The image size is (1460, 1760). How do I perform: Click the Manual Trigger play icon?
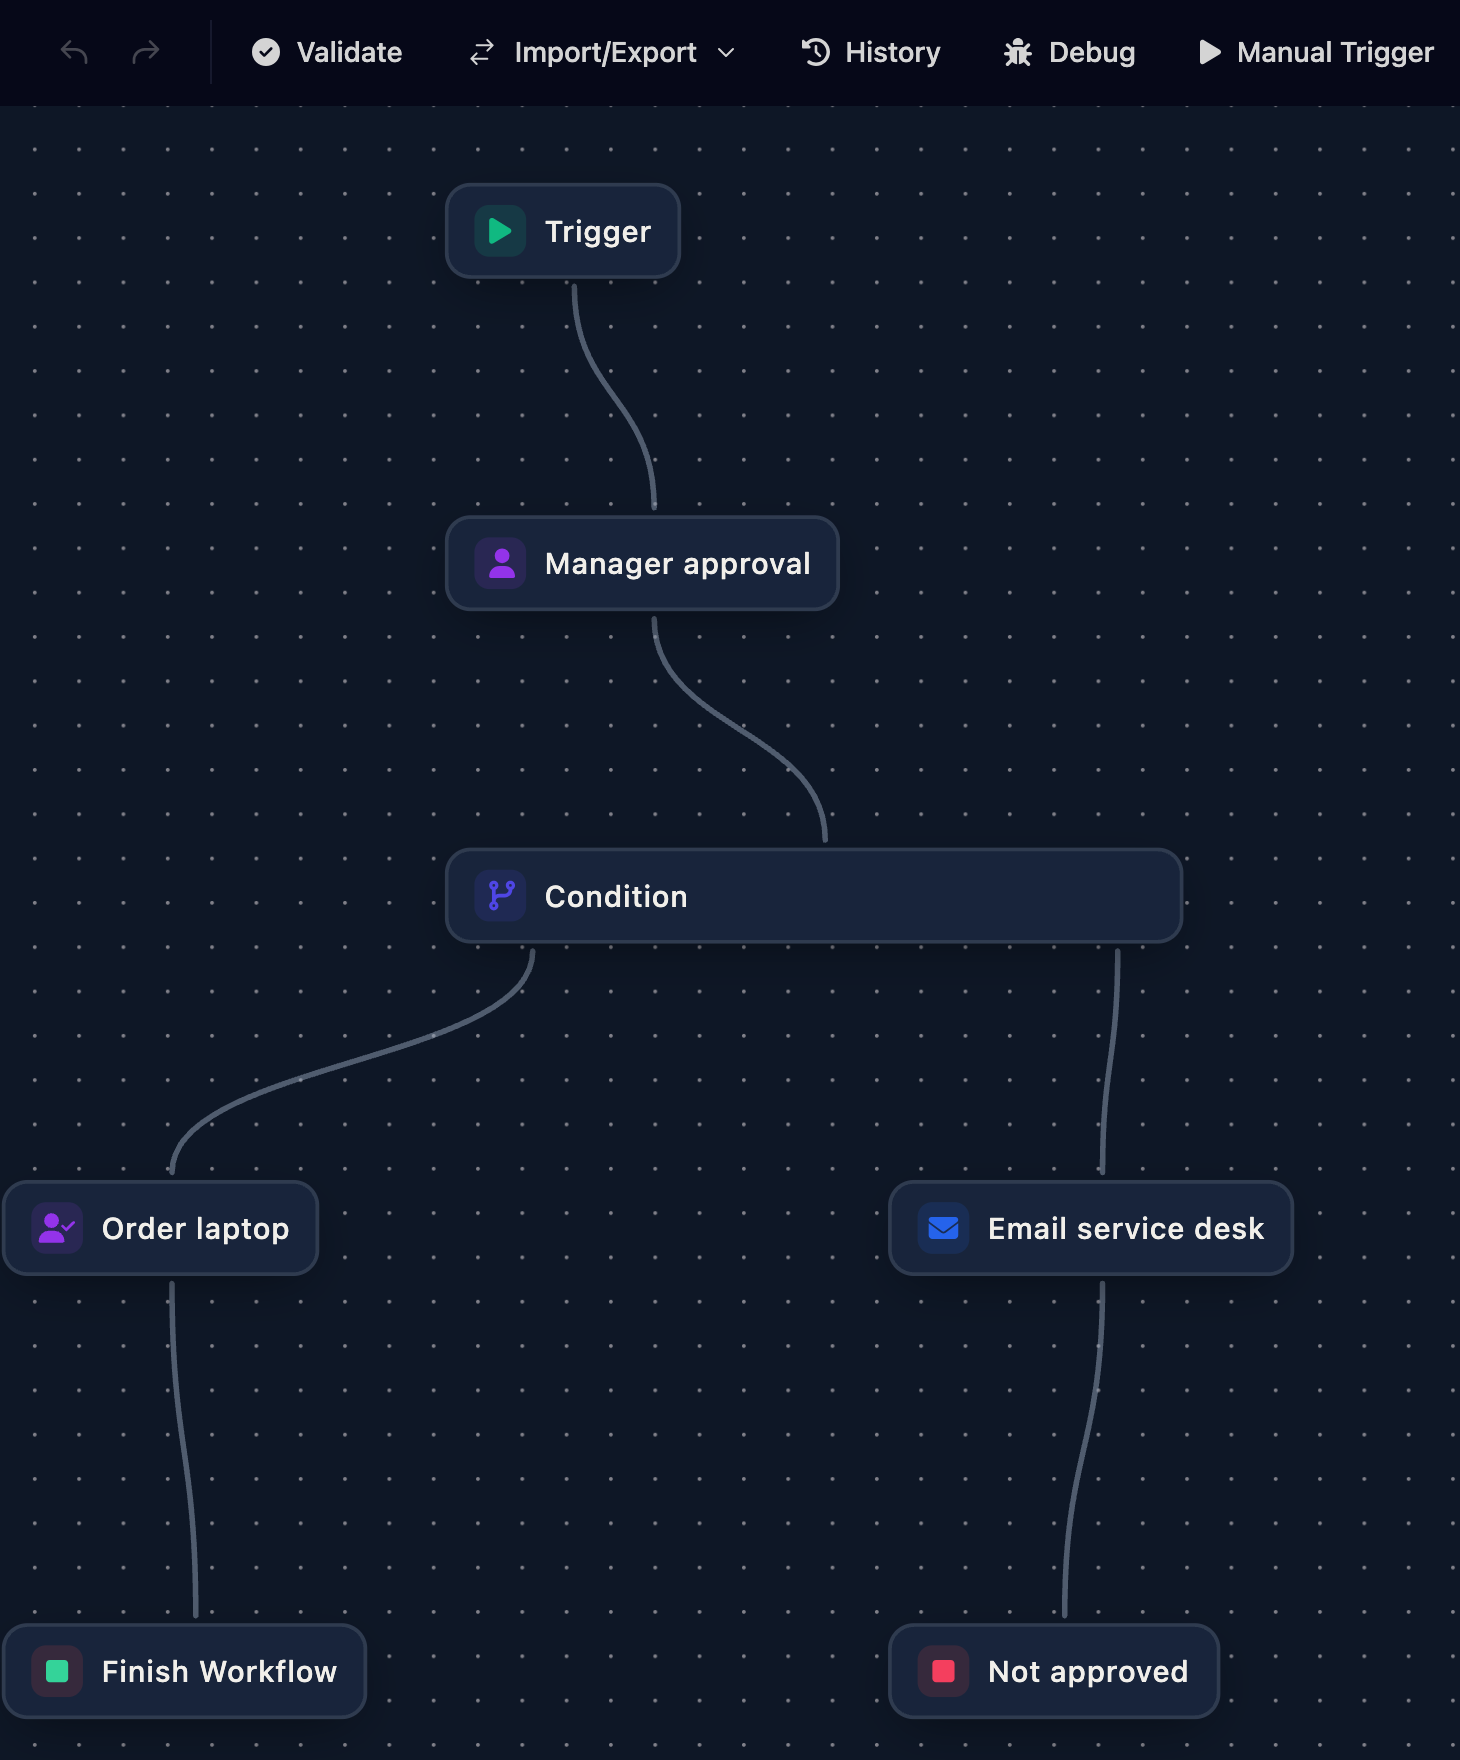(1210, 52)
